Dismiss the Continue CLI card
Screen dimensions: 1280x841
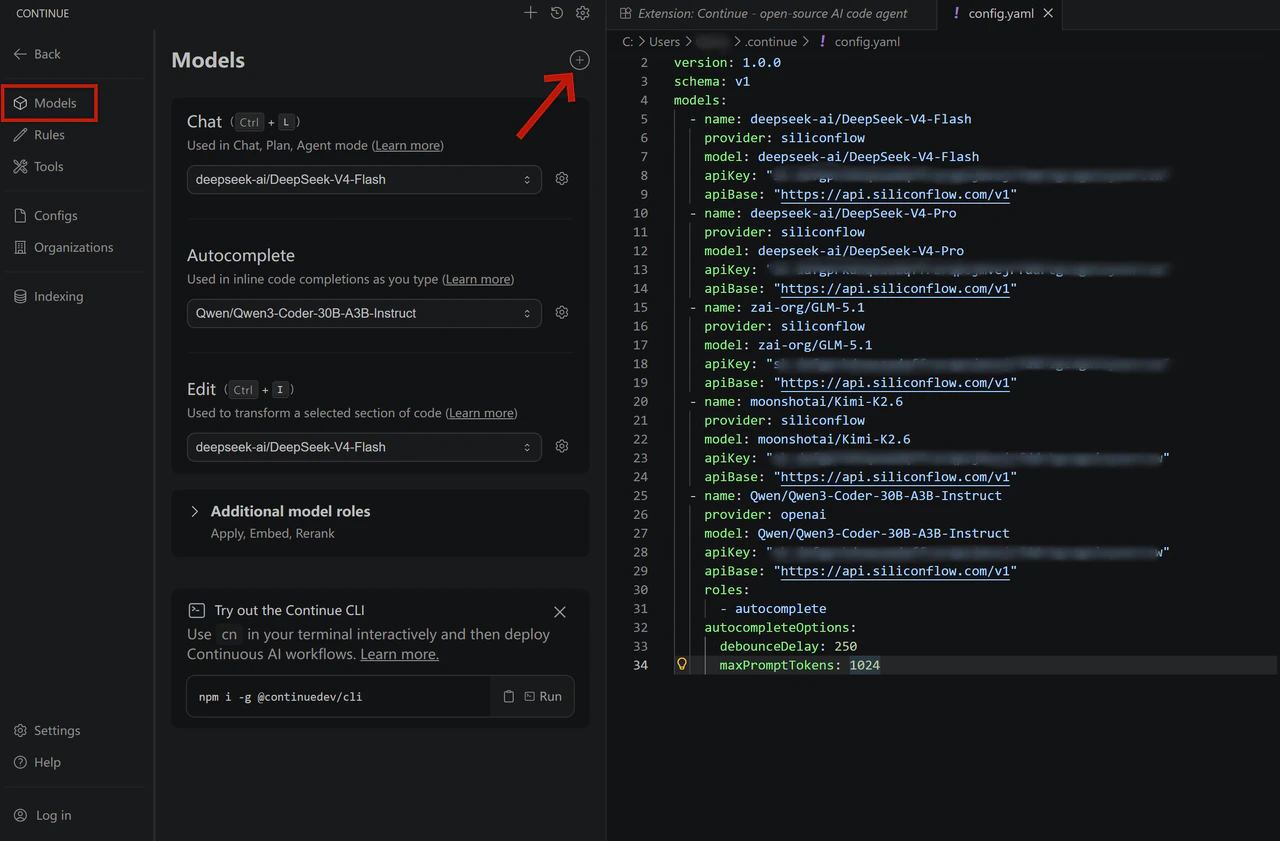point(560,612)
